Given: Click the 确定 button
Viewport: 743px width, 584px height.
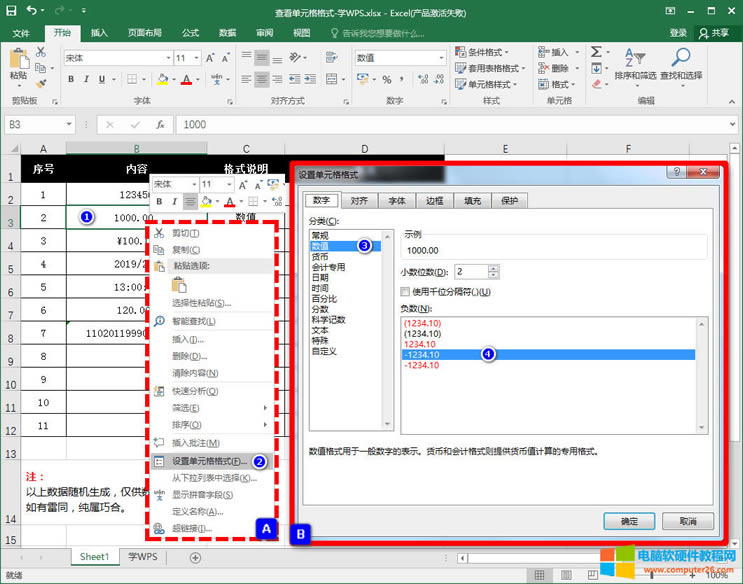Looking at the screenshot, I should (x=629, y=520).
